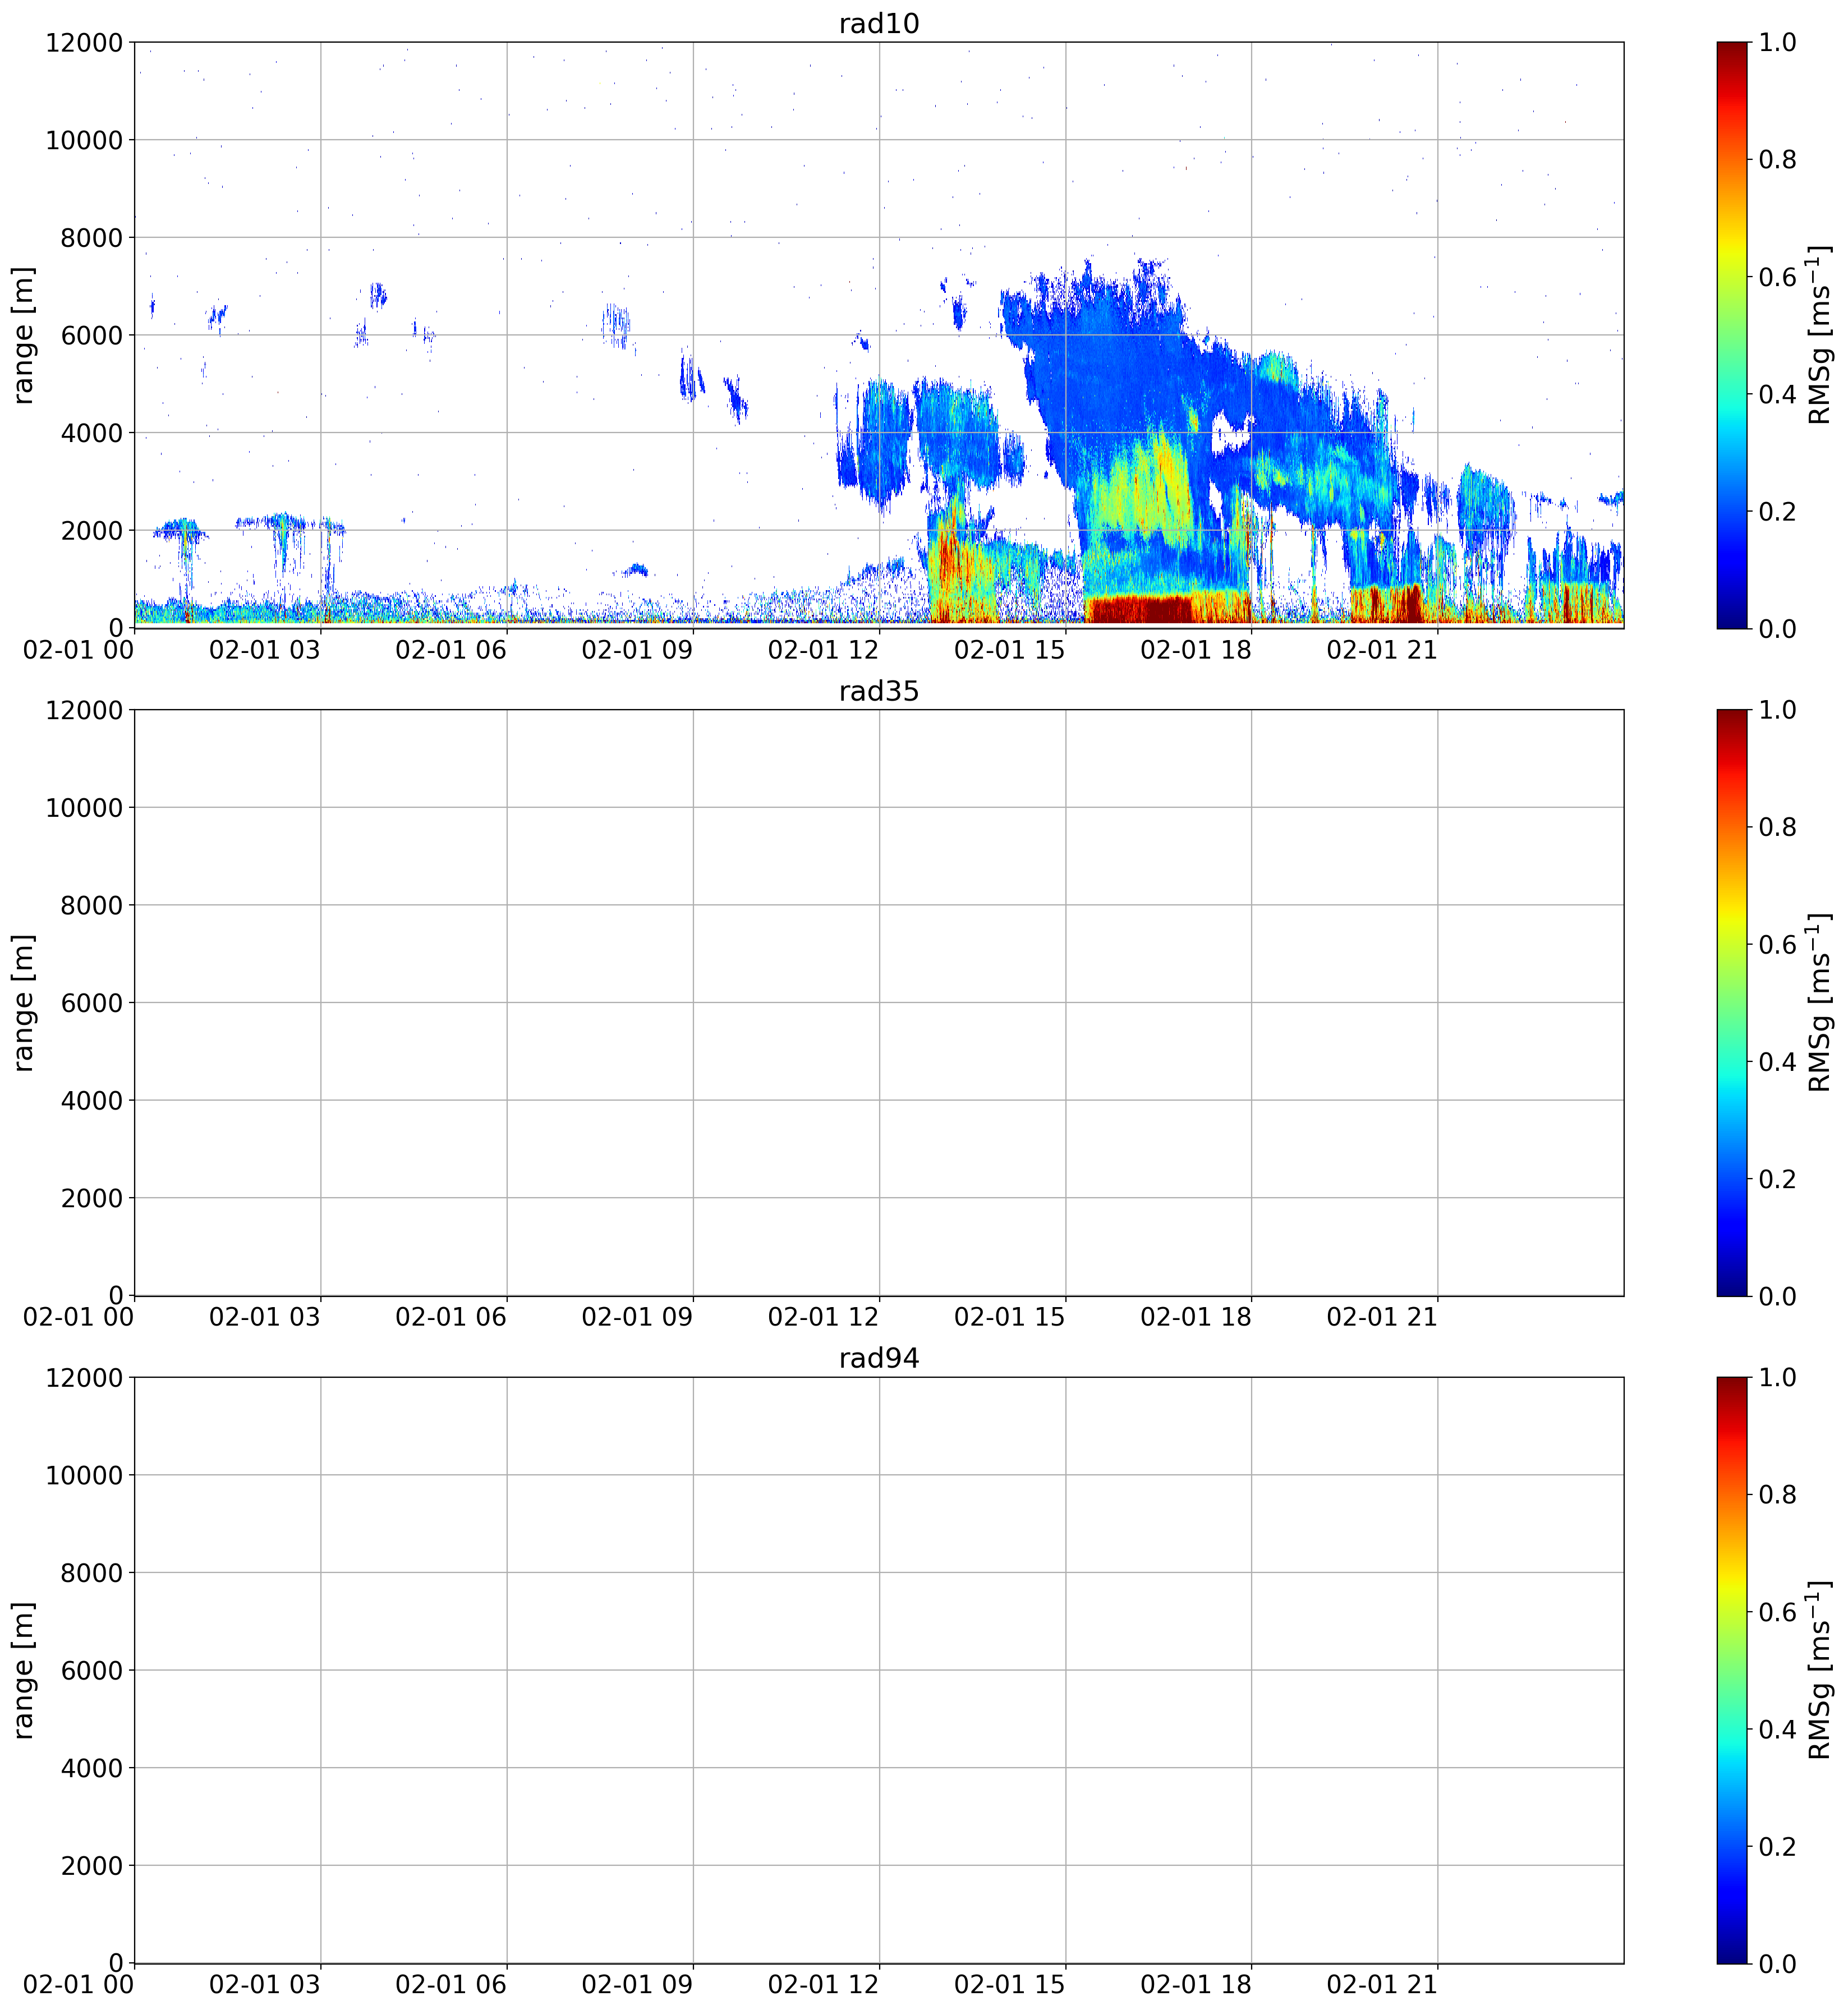Click the 'range [m]' axis label of rad10

pyautogui.click(x=23, y=335)
